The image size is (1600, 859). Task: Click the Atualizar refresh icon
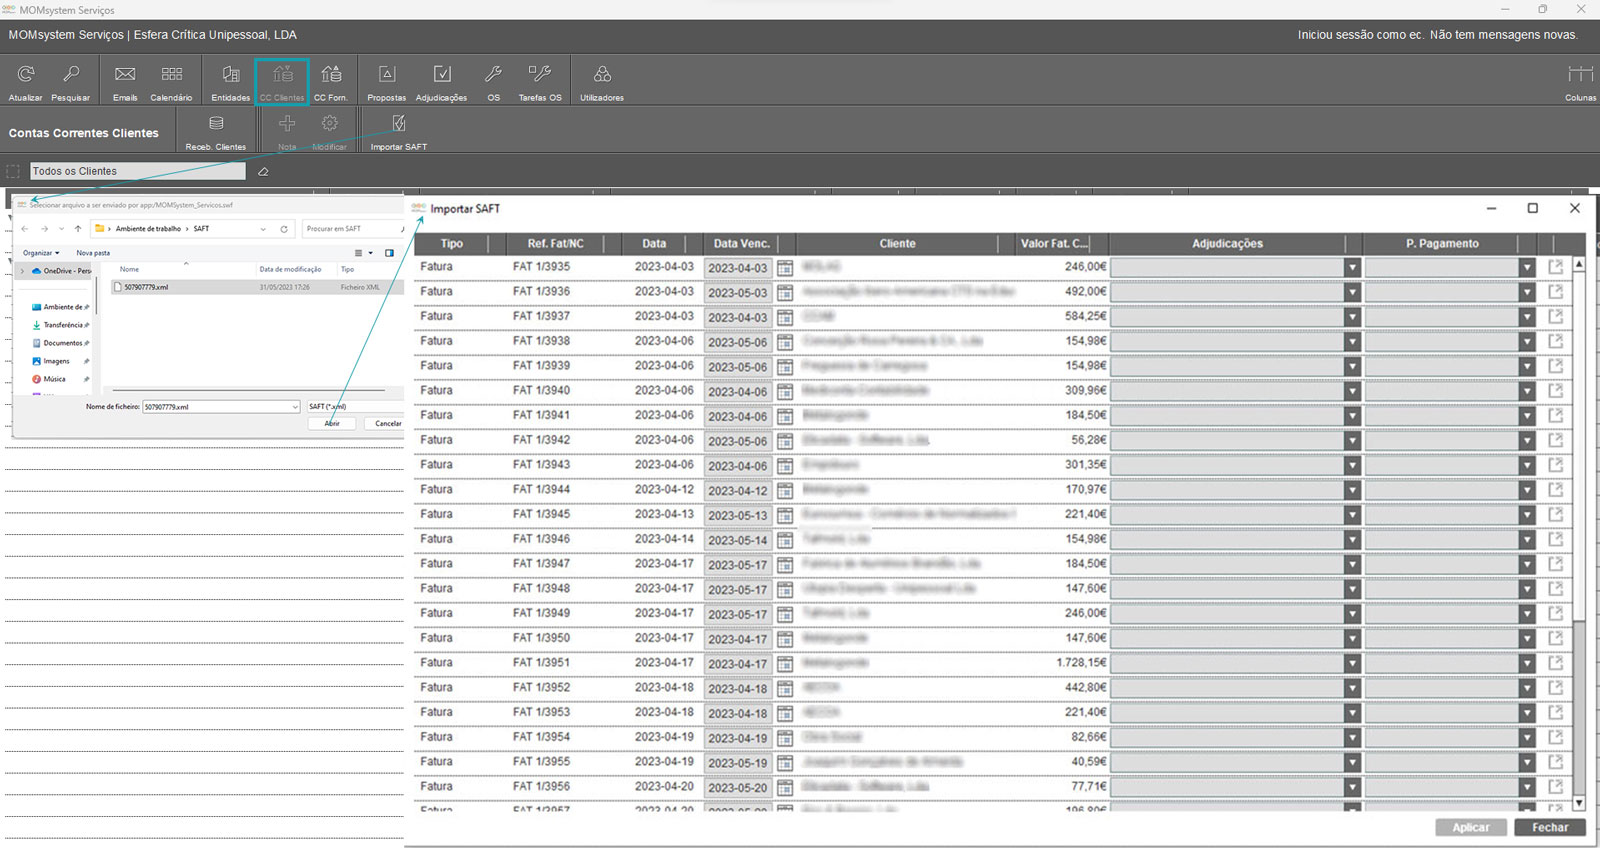click(26, 75)
